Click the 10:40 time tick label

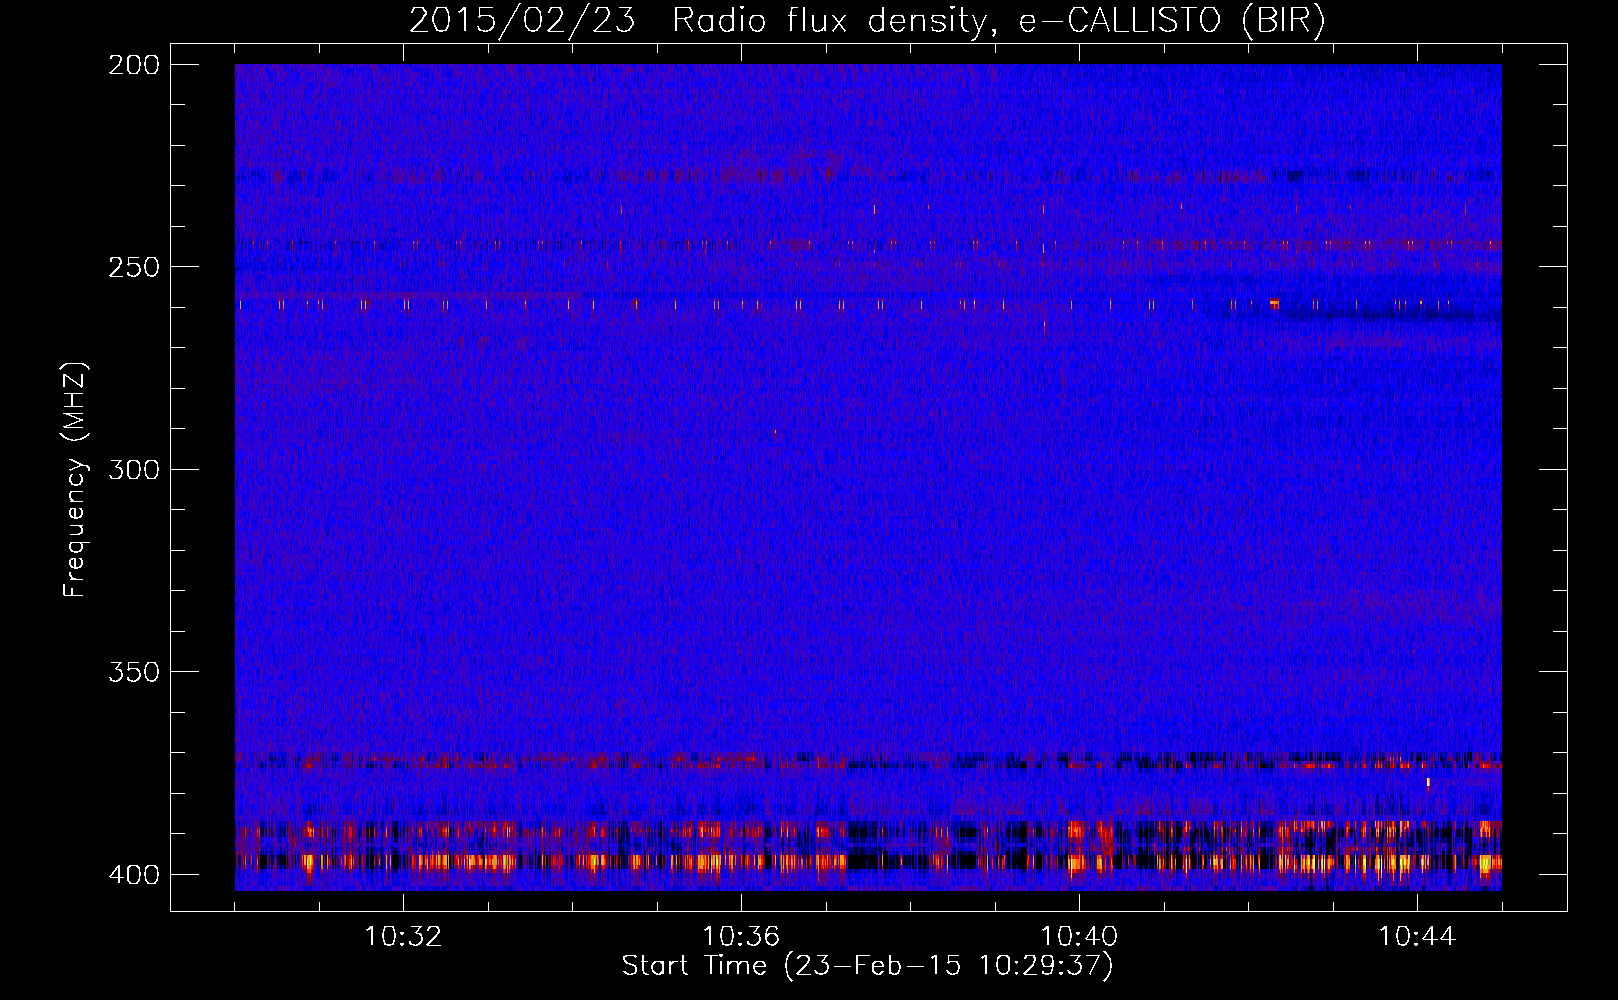[x=1079, y=937]
